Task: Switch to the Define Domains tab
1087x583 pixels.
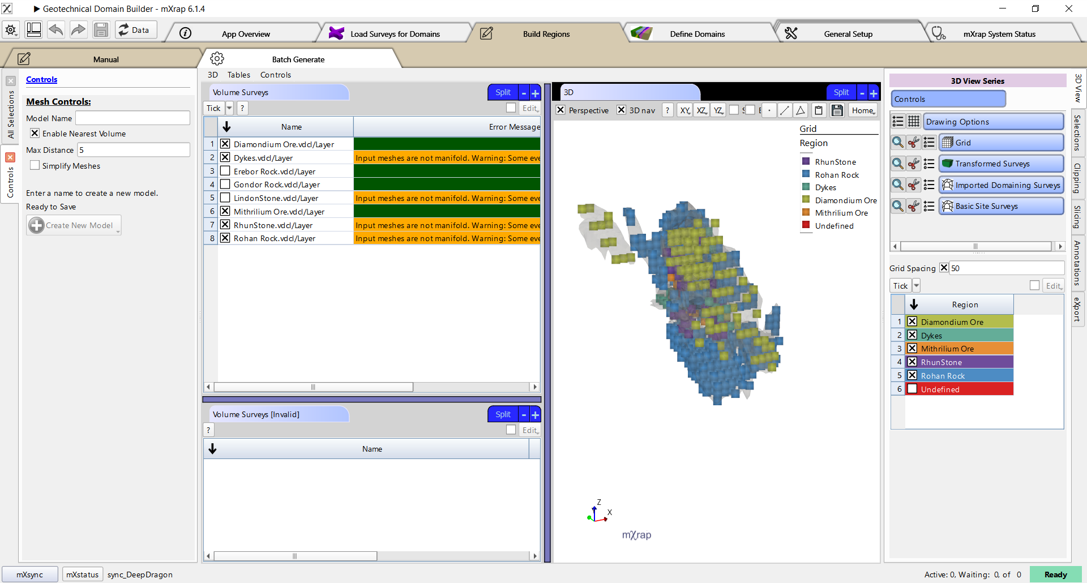Action: [697, 34]
